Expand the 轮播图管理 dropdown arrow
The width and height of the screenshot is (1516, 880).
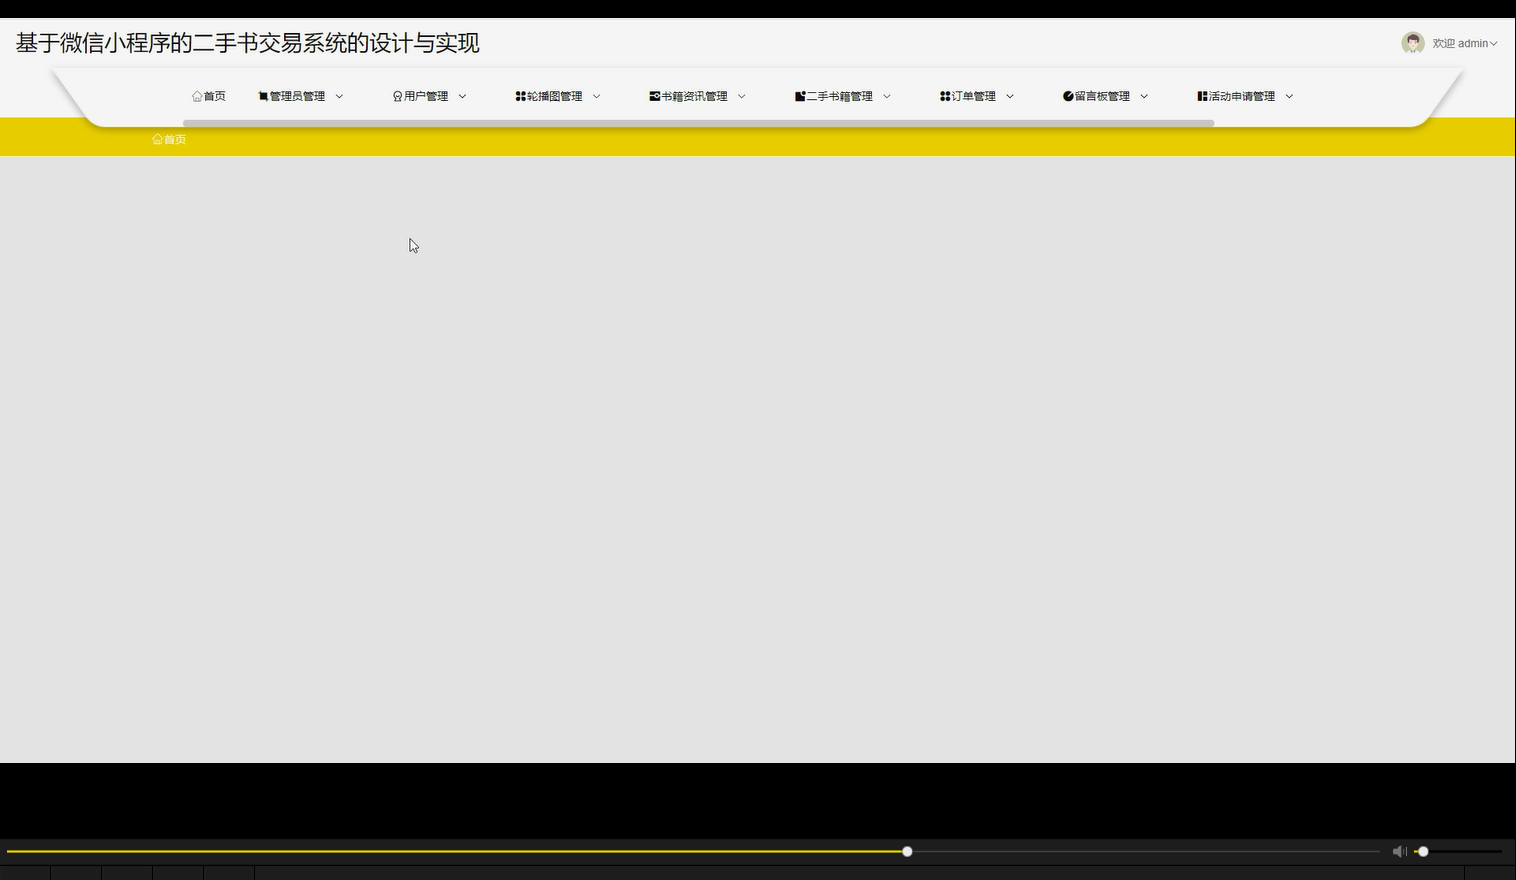(x=596, y=97)
